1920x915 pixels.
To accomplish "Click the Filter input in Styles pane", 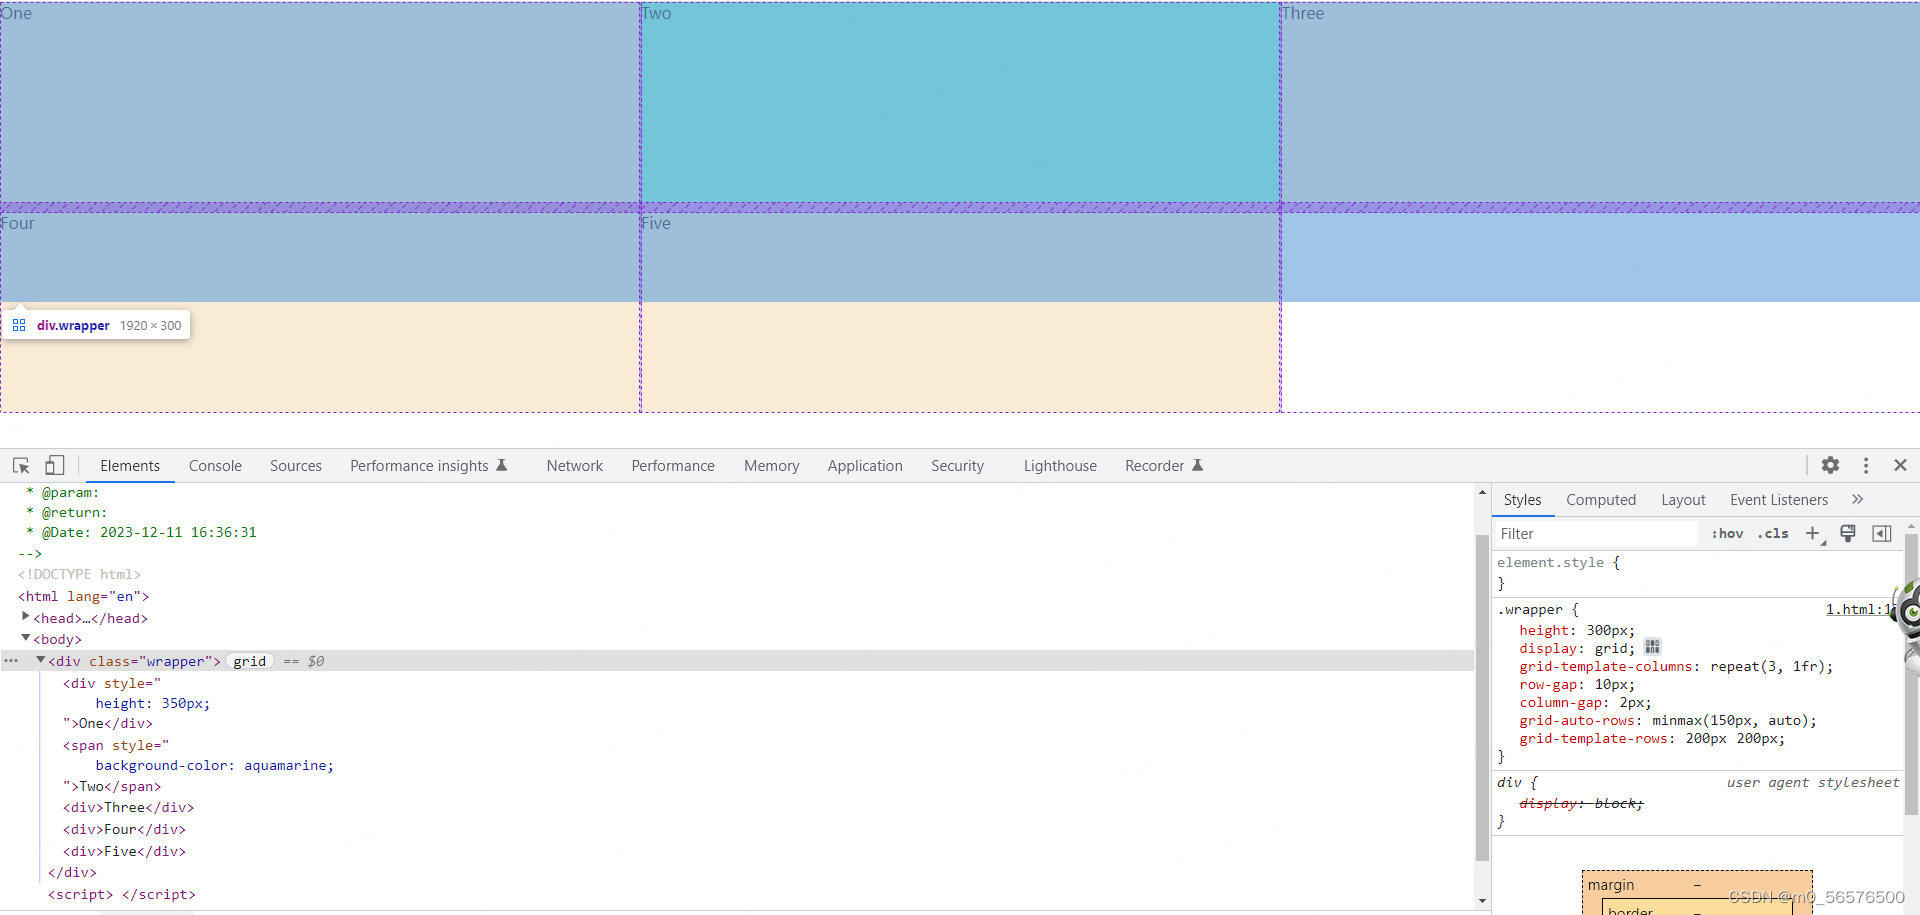I will (1595, 533).
